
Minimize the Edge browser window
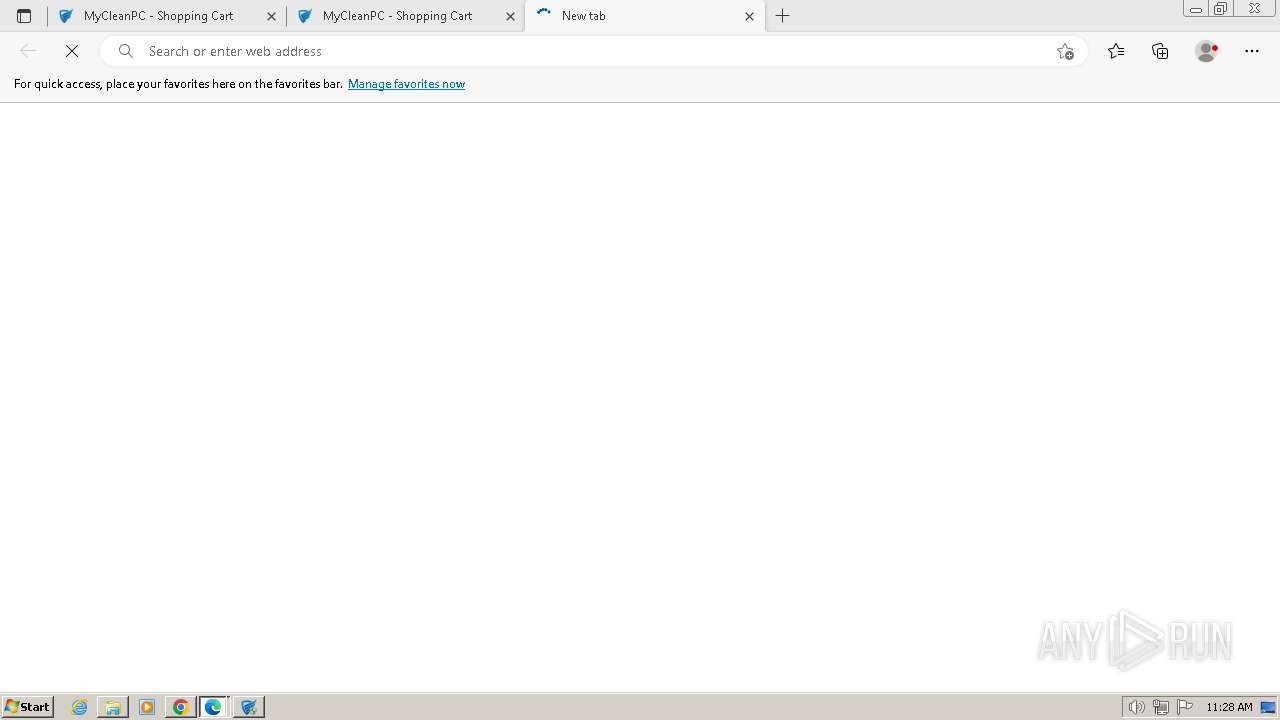click(x=1195, y=9)
